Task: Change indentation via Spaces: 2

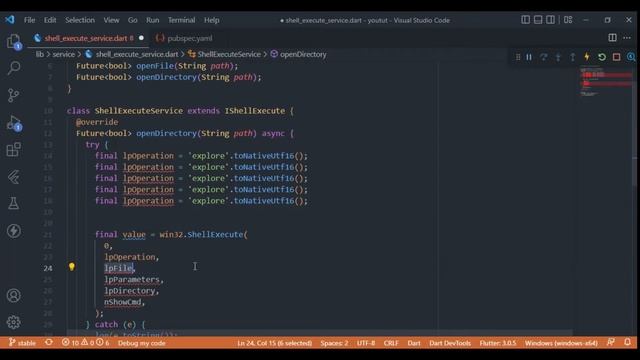Action: pos(334,343)
